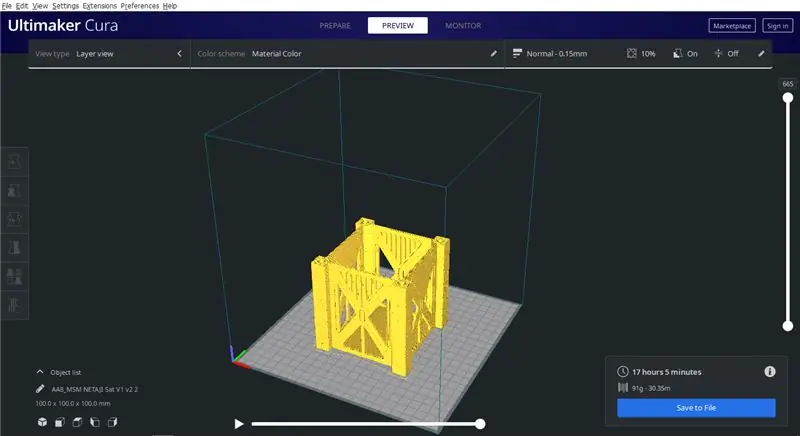Viewport: 800px width, 436px height.
Task: Open the Marketplace button
Action: [732, 25]
